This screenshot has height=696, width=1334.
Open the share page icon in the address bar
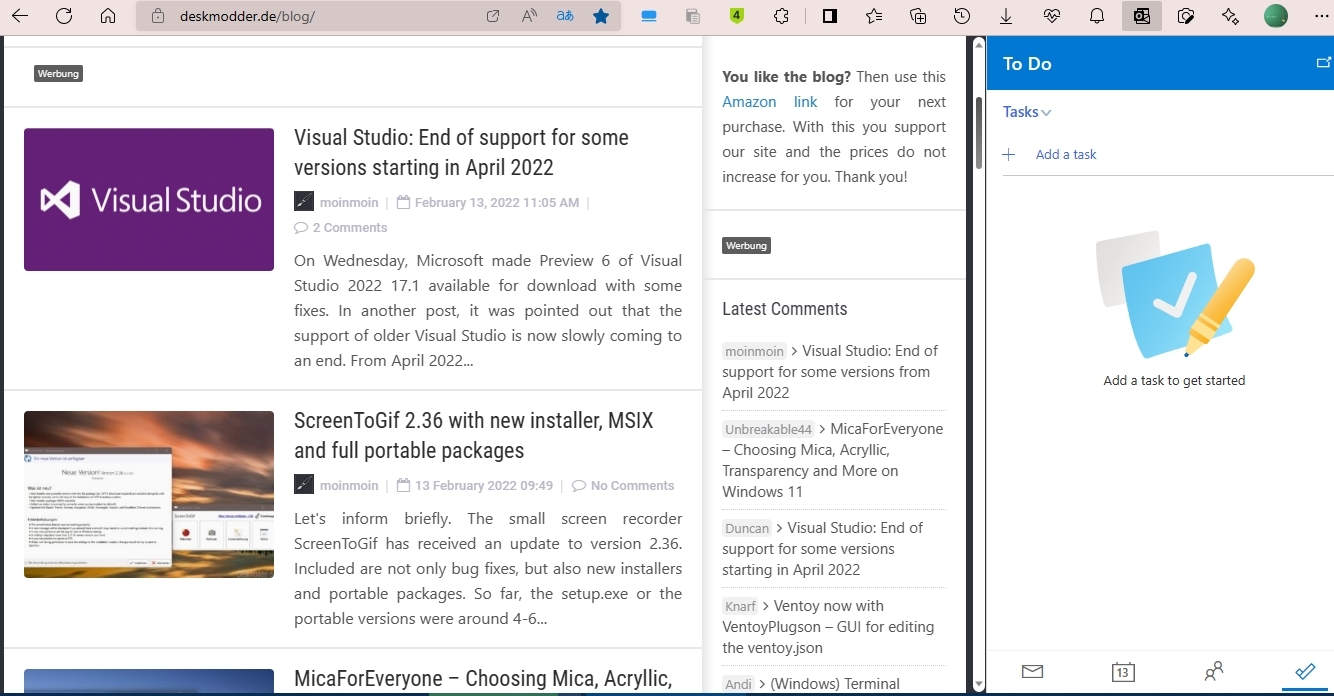pos(493,16)
